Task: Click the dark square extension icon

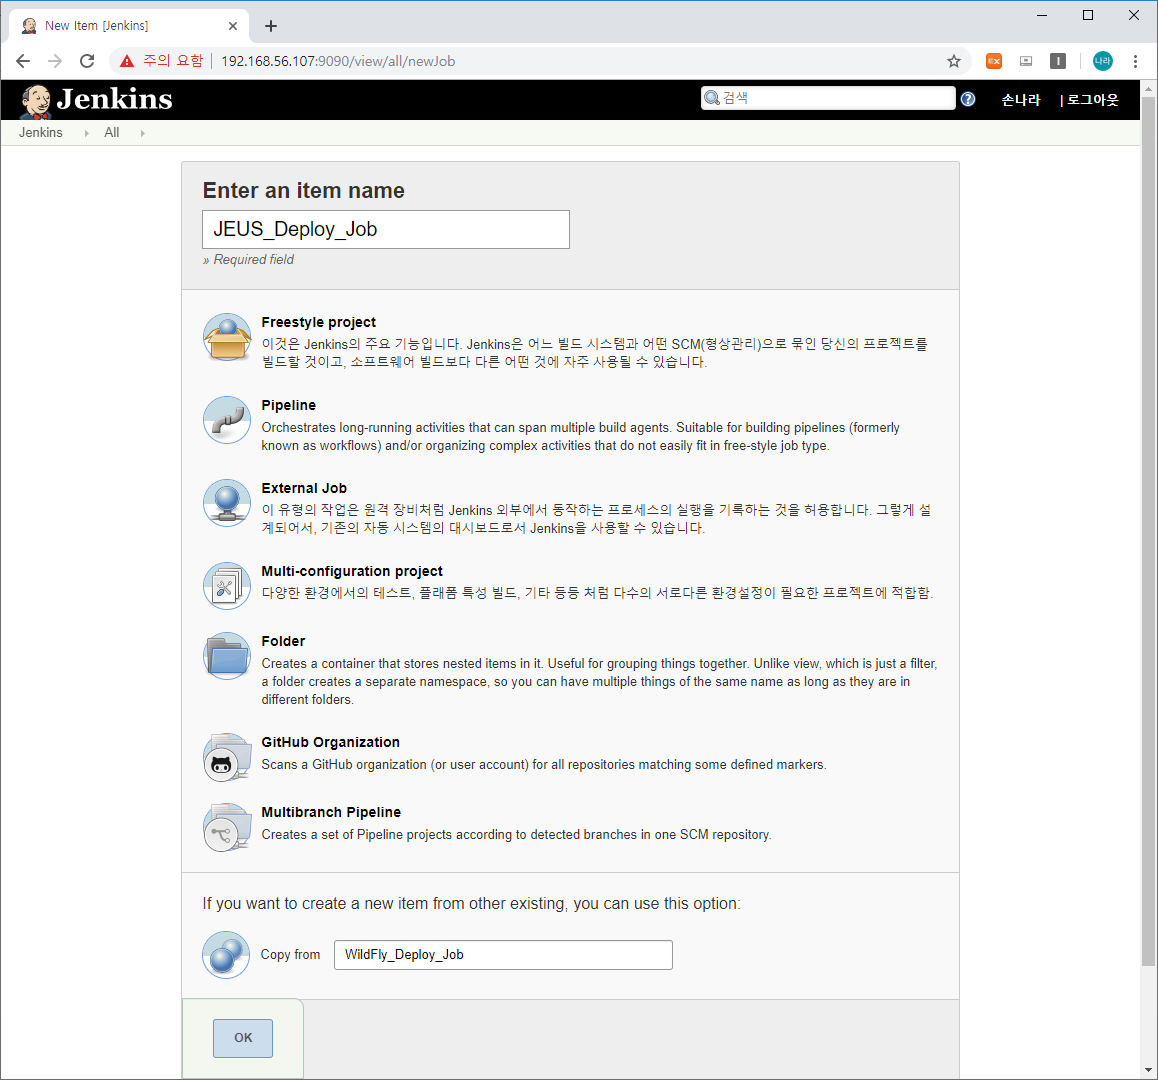Action: [x=1058, y=61]
